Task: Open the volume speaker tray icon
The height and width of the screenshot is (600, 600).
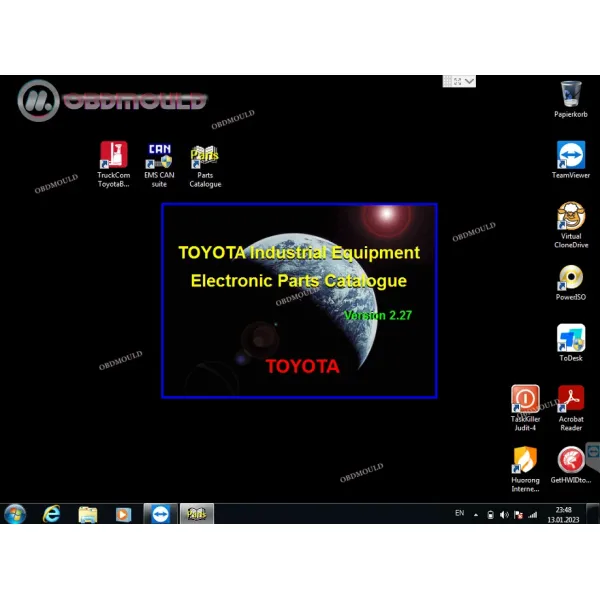Action: coord(504,515)
